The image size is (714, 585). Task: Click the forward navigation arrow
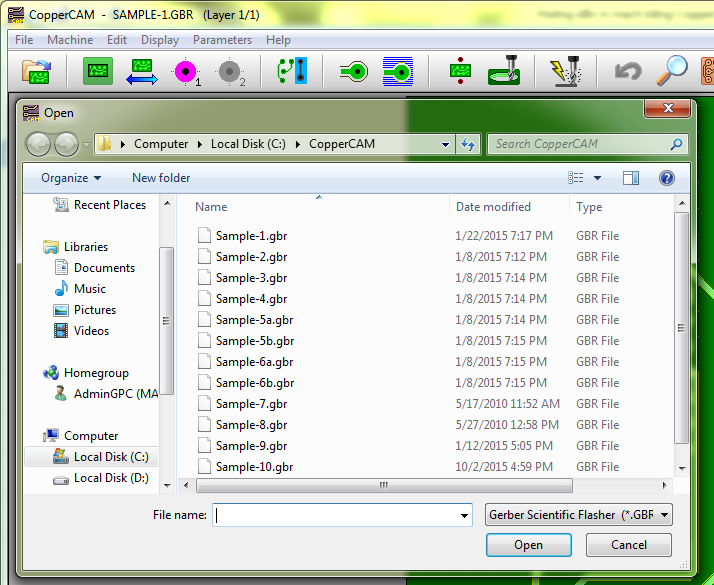(66, 145)
